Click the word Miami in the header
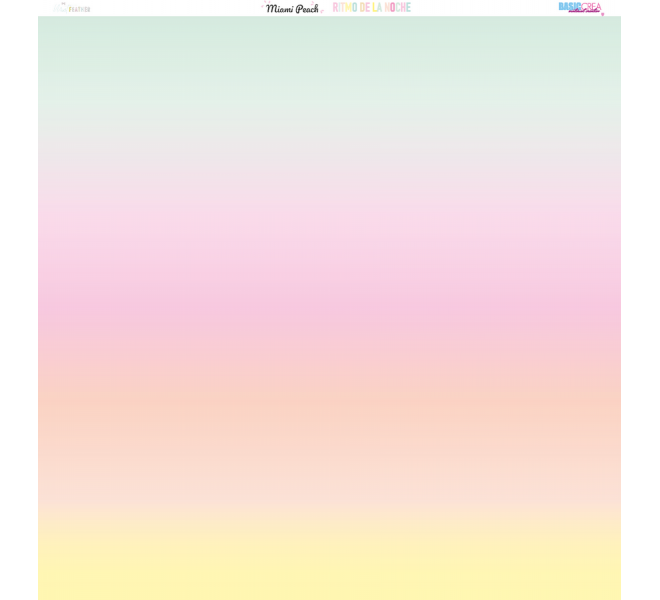The height and width of the screenshot is (600, 660). [x=279, y=8]
